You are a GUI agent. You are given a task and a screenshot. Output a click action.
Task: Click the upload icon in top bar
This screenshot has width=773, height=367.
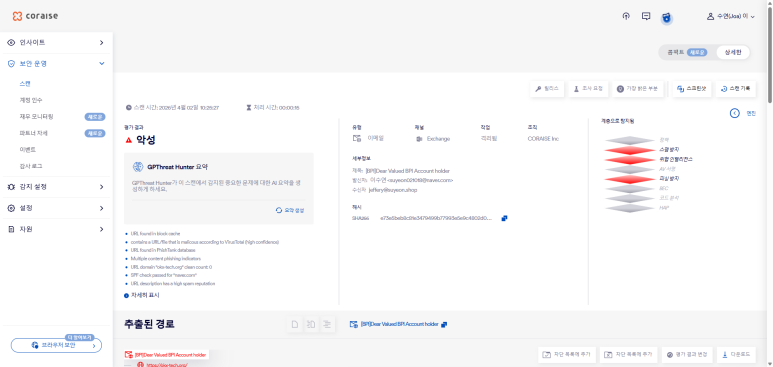click(626, 16)
